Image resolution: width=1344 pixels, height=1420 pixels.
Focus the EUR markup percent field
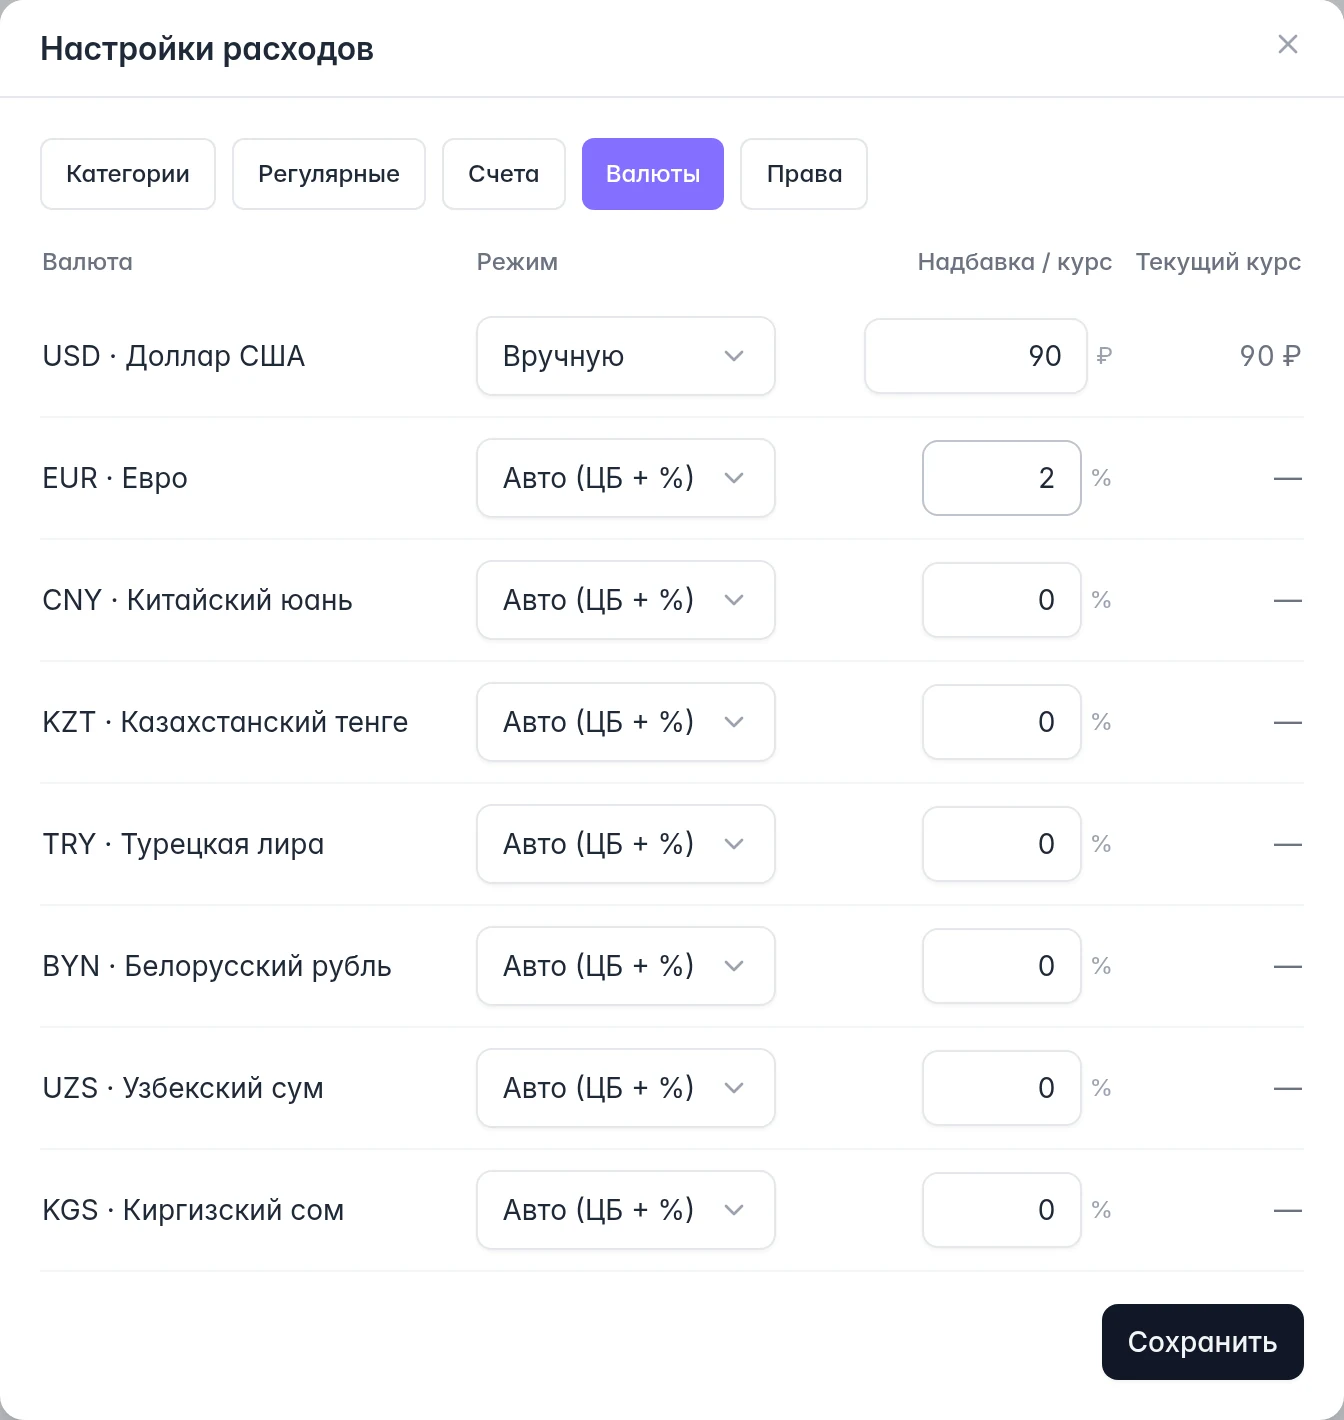(x=1002, y=478)
